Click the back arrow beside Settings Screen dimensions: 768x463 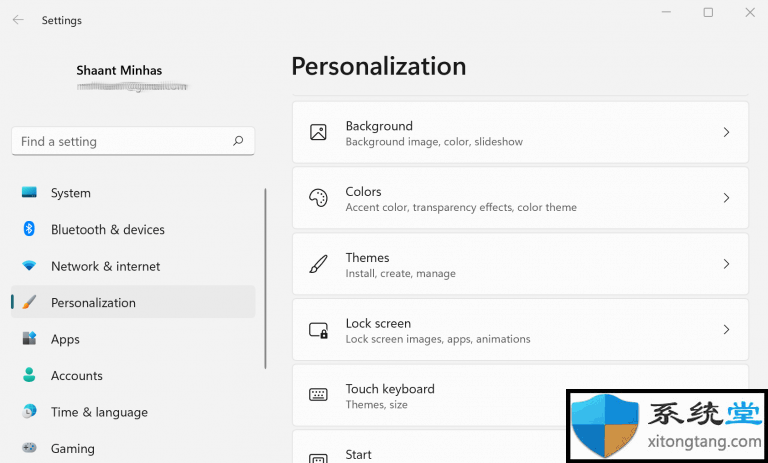pos(18,20)
